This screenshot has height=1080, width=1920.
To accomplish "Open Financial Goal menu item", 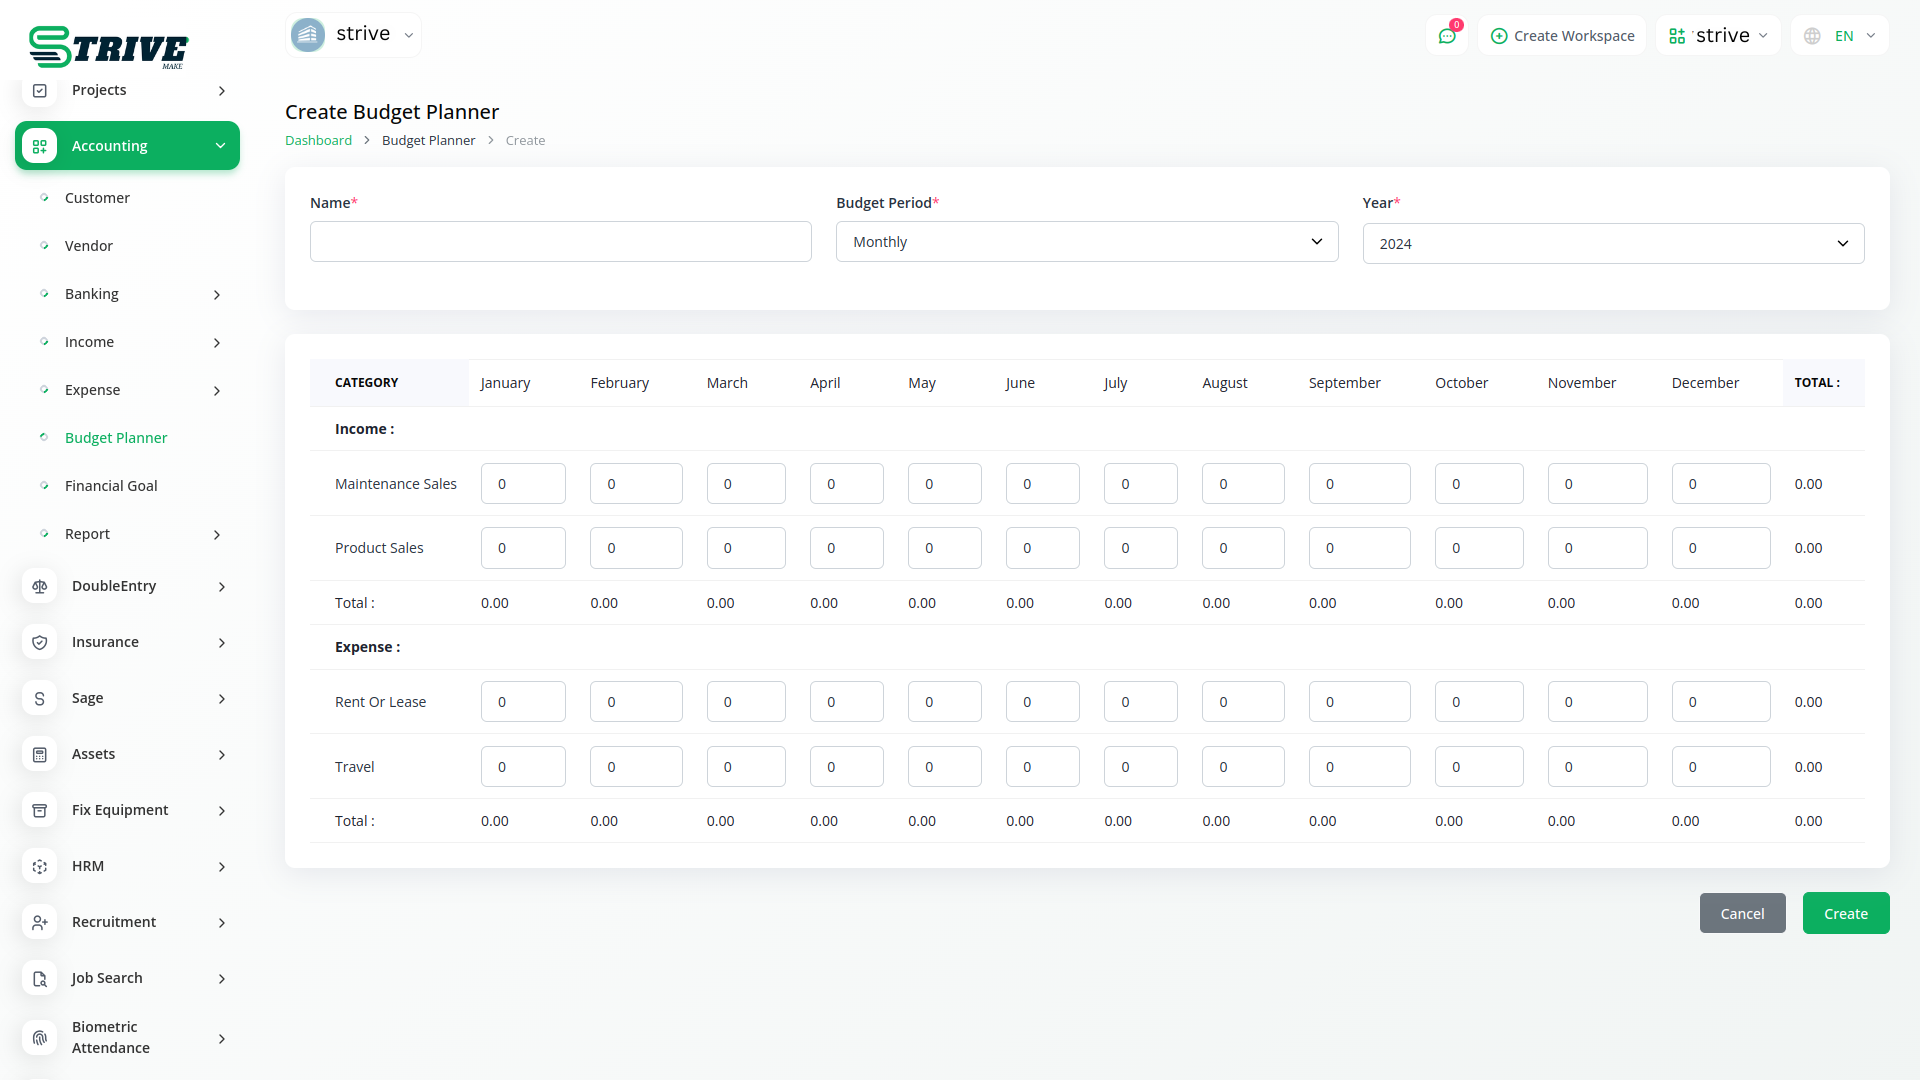I will (111, 486).
